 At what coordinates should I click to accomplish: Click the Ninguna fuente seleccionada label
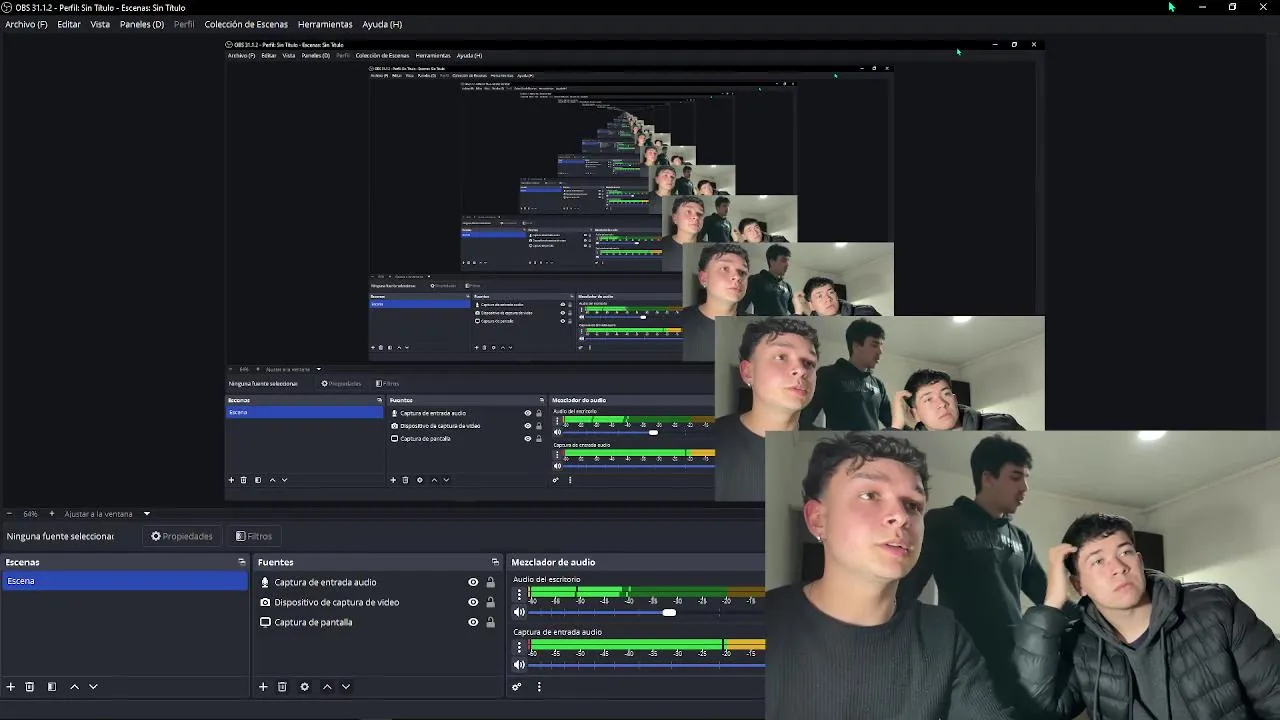pos(60,536)
